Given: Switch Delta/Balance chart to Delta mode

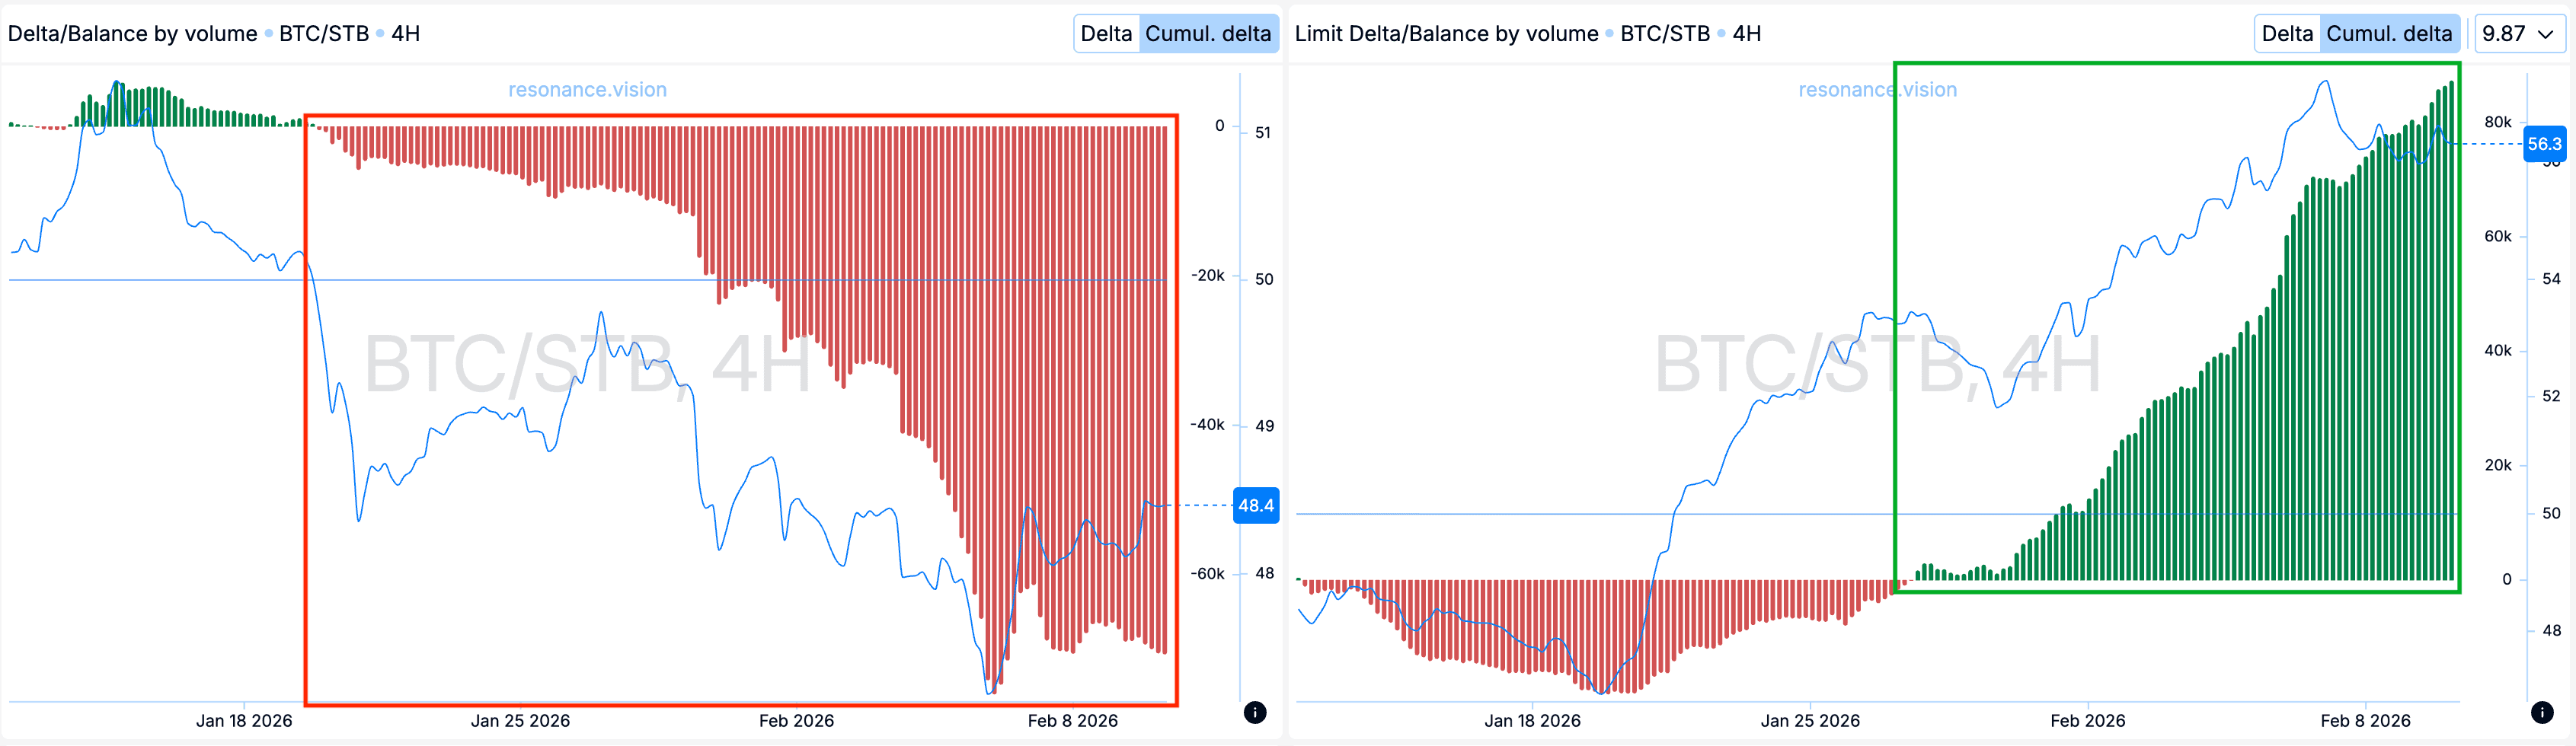Looking at the screenshot, I should [1106, 34].
